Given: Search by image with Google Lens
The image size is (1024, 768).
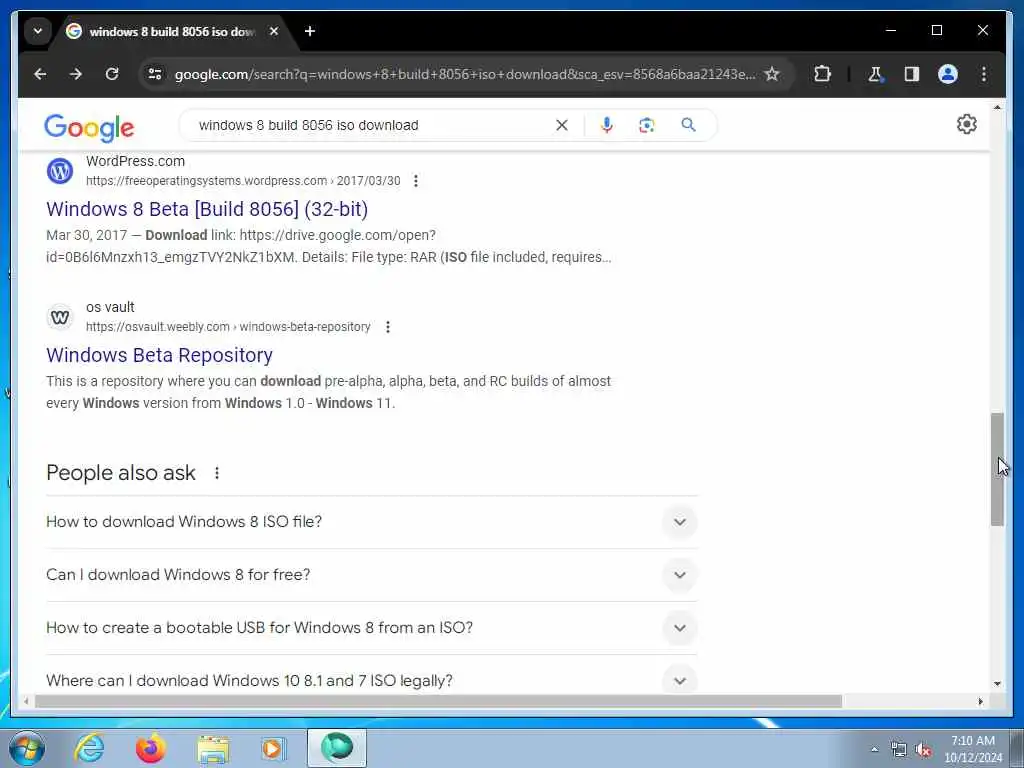Looking at the screenshot, I should coord(647,125).
